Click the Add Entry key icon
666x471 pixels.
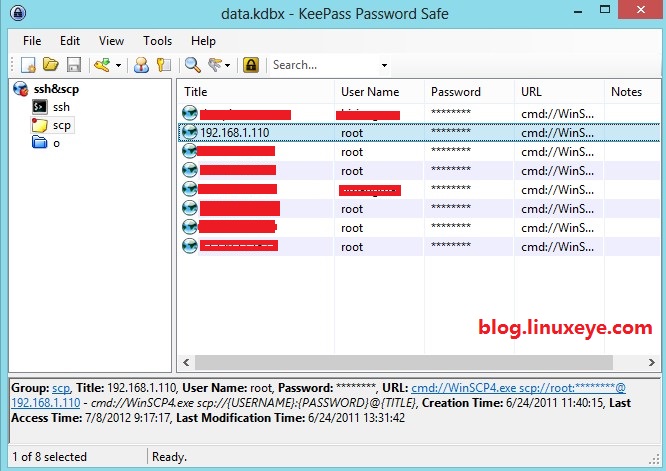point(102,65)
